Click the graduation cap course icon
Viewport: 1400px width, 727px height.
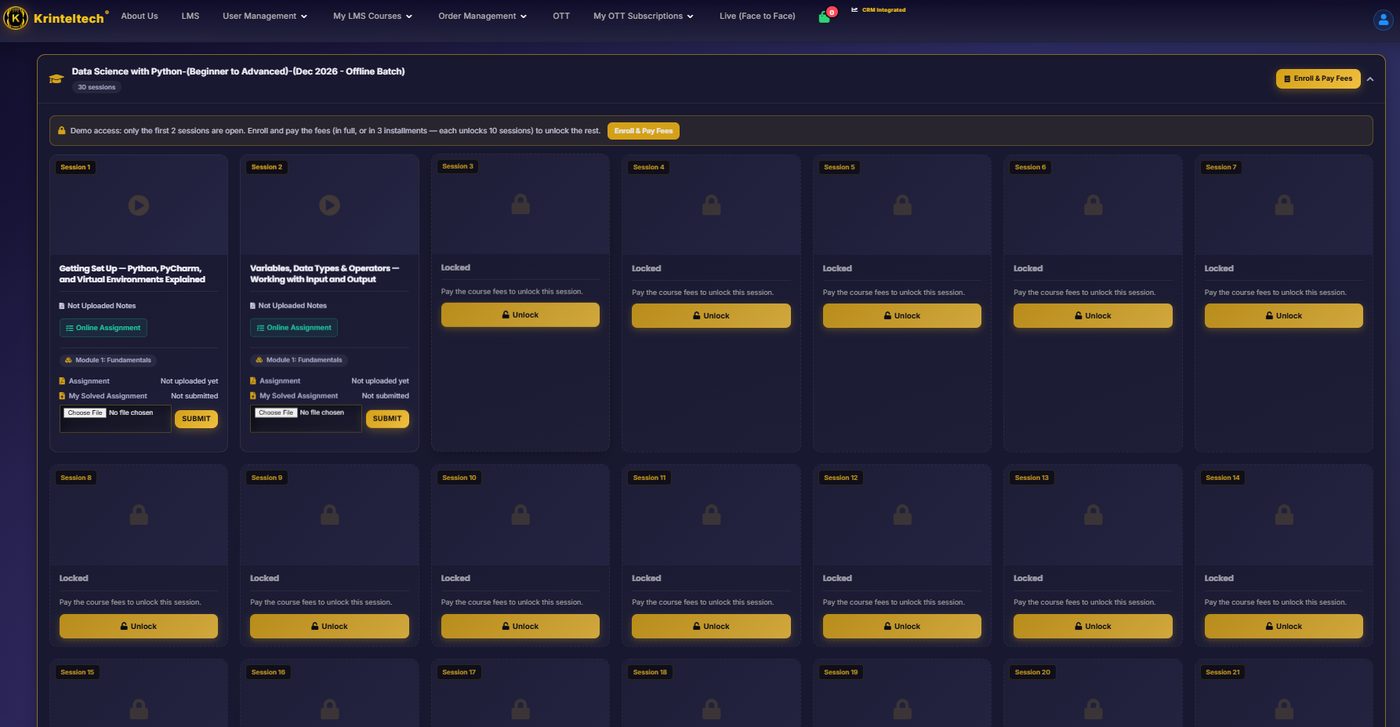[56, 79]
